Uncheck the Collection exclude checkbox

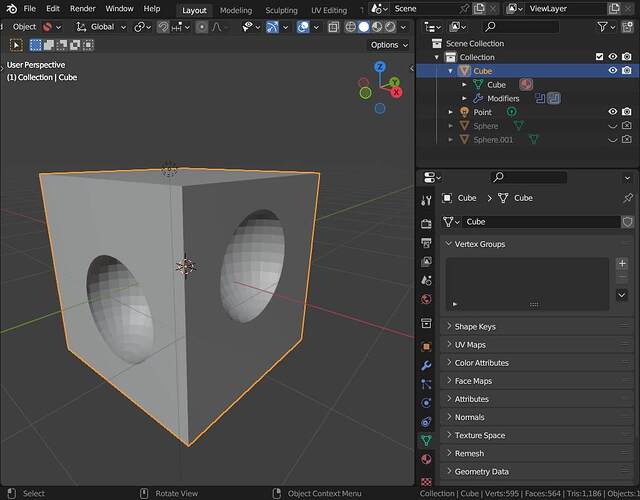[x=599, y=57]
